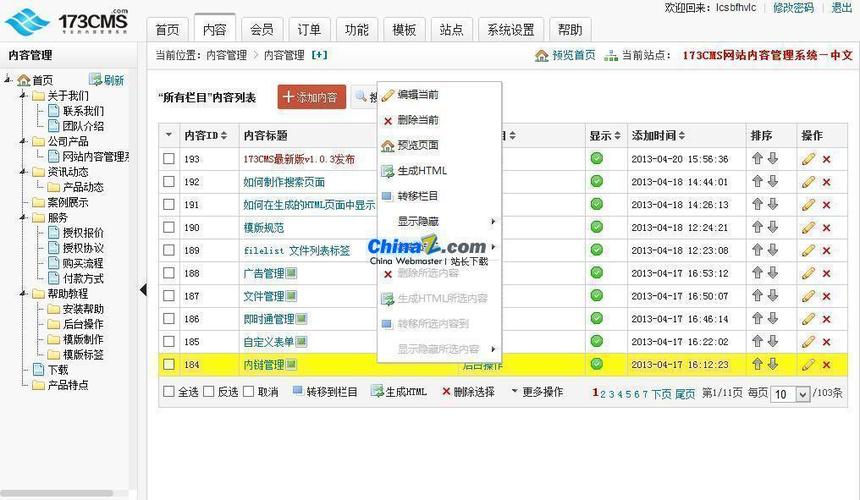Click the edit pencil icon for content 193
860x500 pixels.
[808, 159]
